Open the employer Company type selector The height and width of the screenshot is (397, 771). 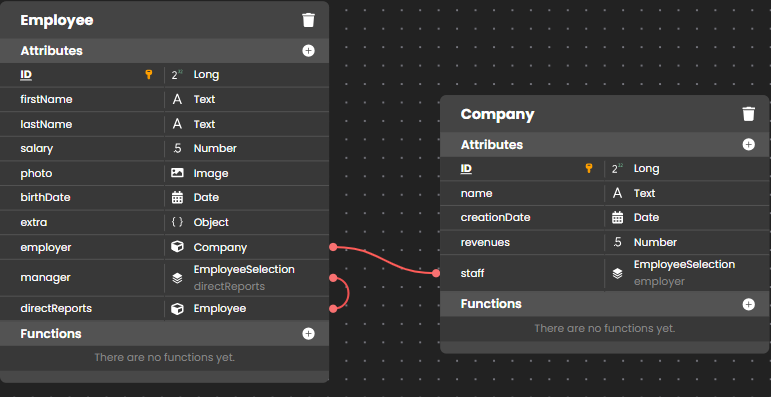246,247
